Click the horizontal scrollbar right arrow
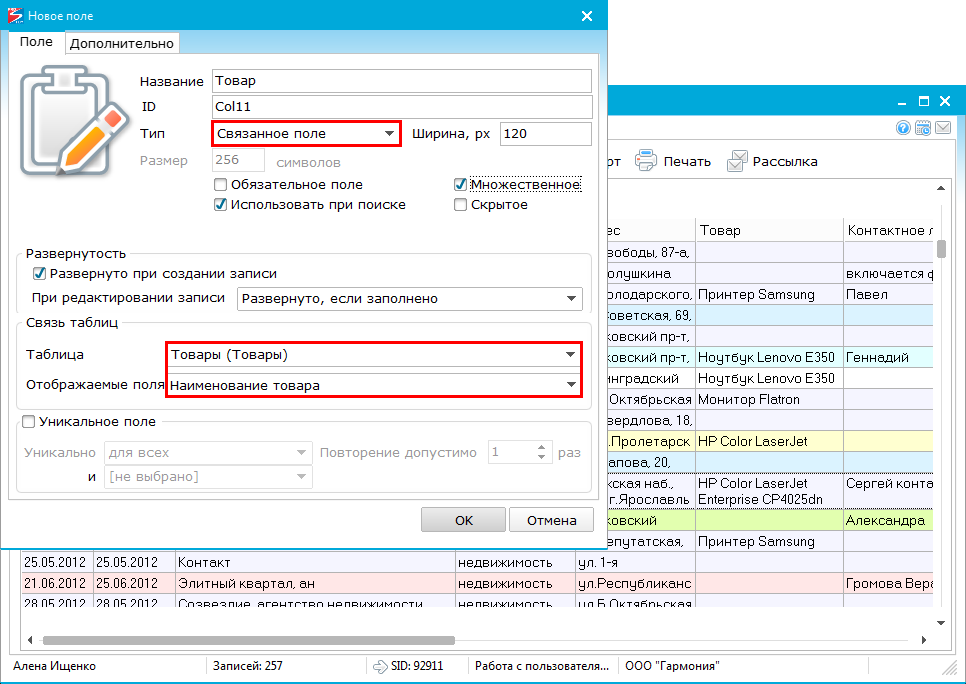Image resolution: width=966 pixels, height=684 pixels. 923,640
